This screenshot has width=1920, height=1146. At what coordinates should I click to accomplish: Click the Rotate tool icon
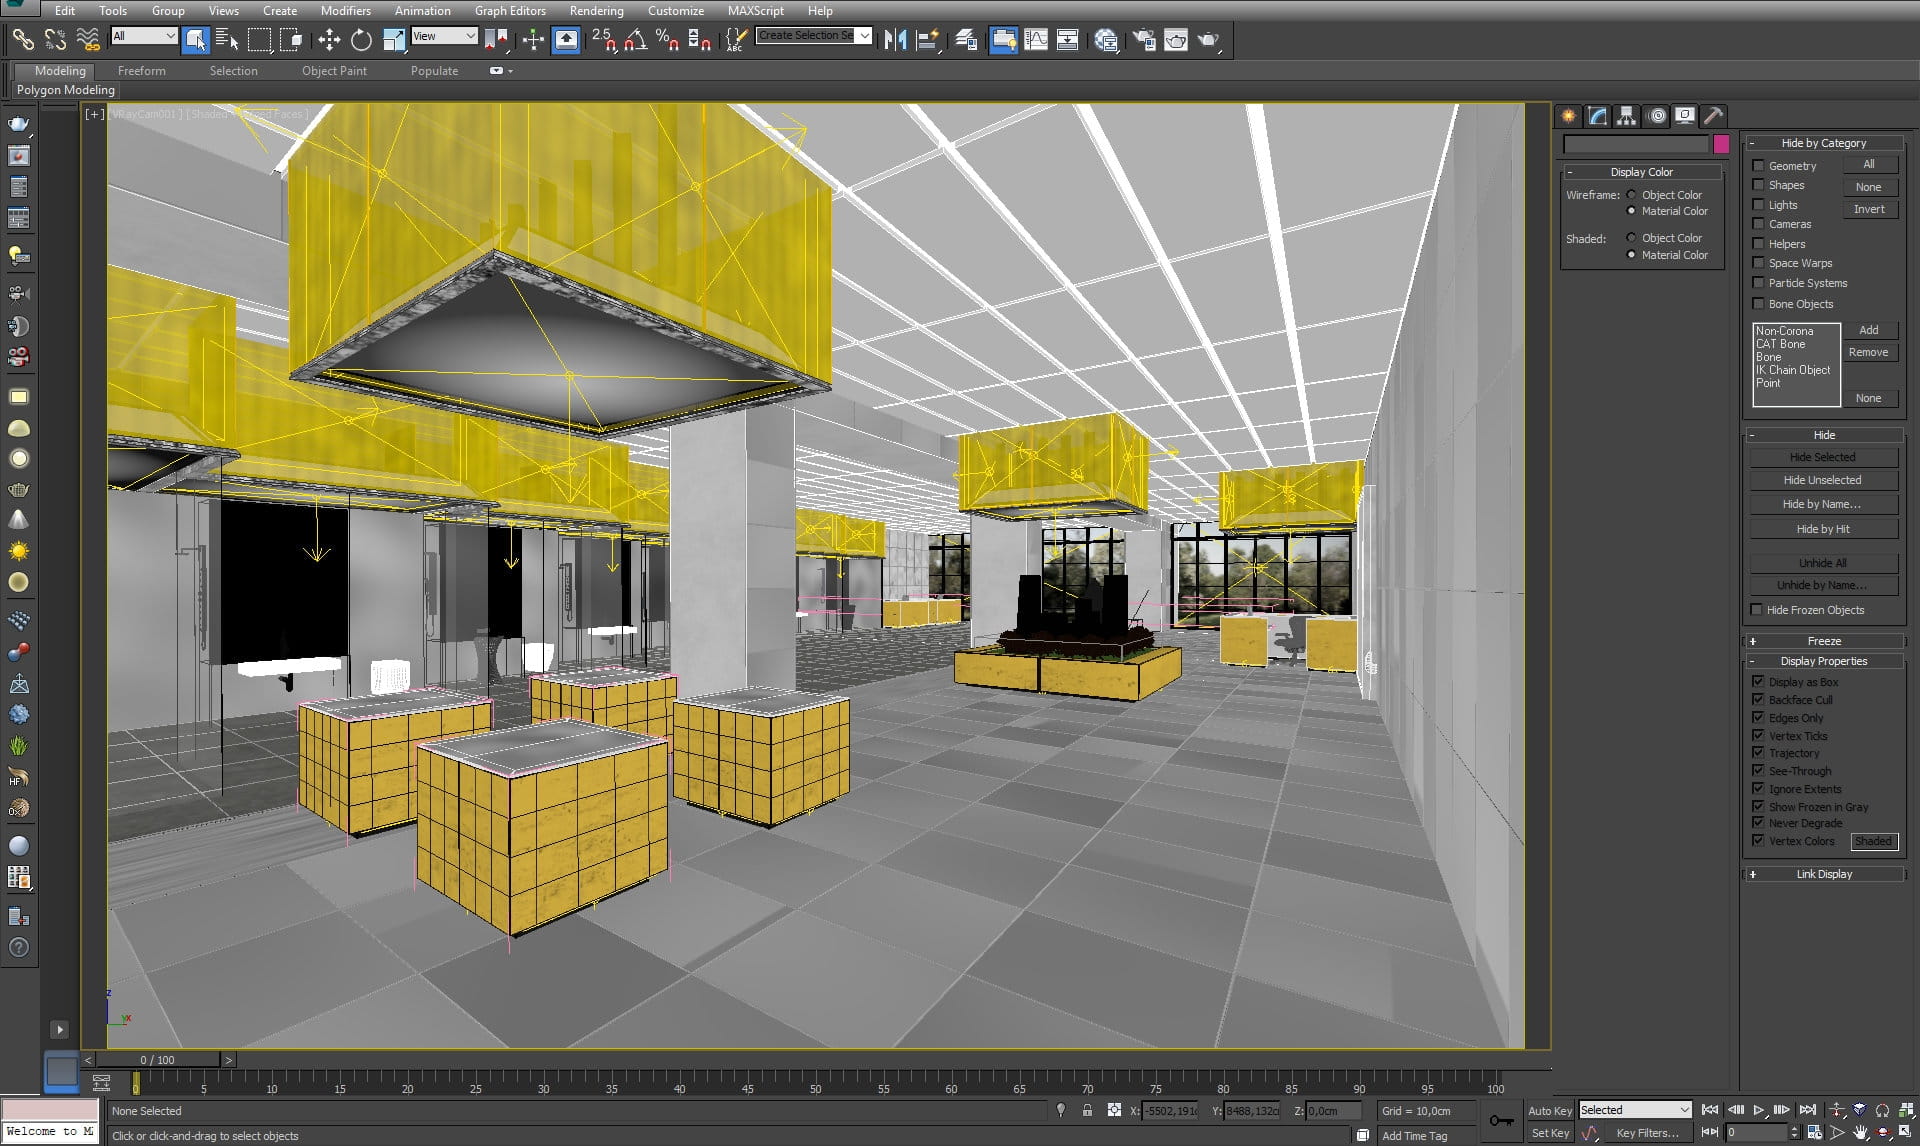coord(360,40)
